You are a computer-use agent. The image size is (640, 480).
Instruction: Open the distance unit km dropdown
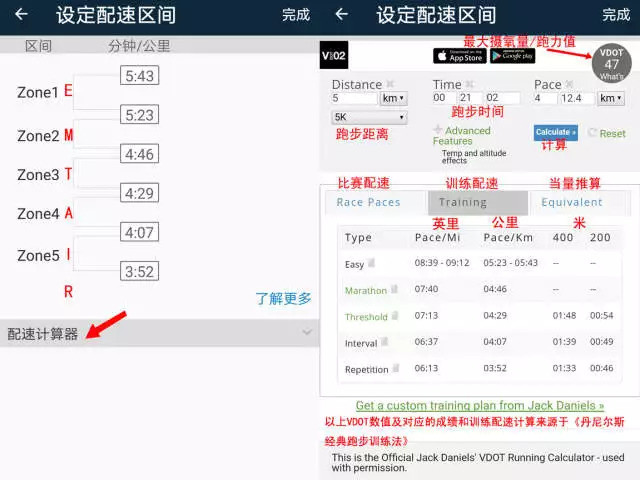(x=393, y=98)
